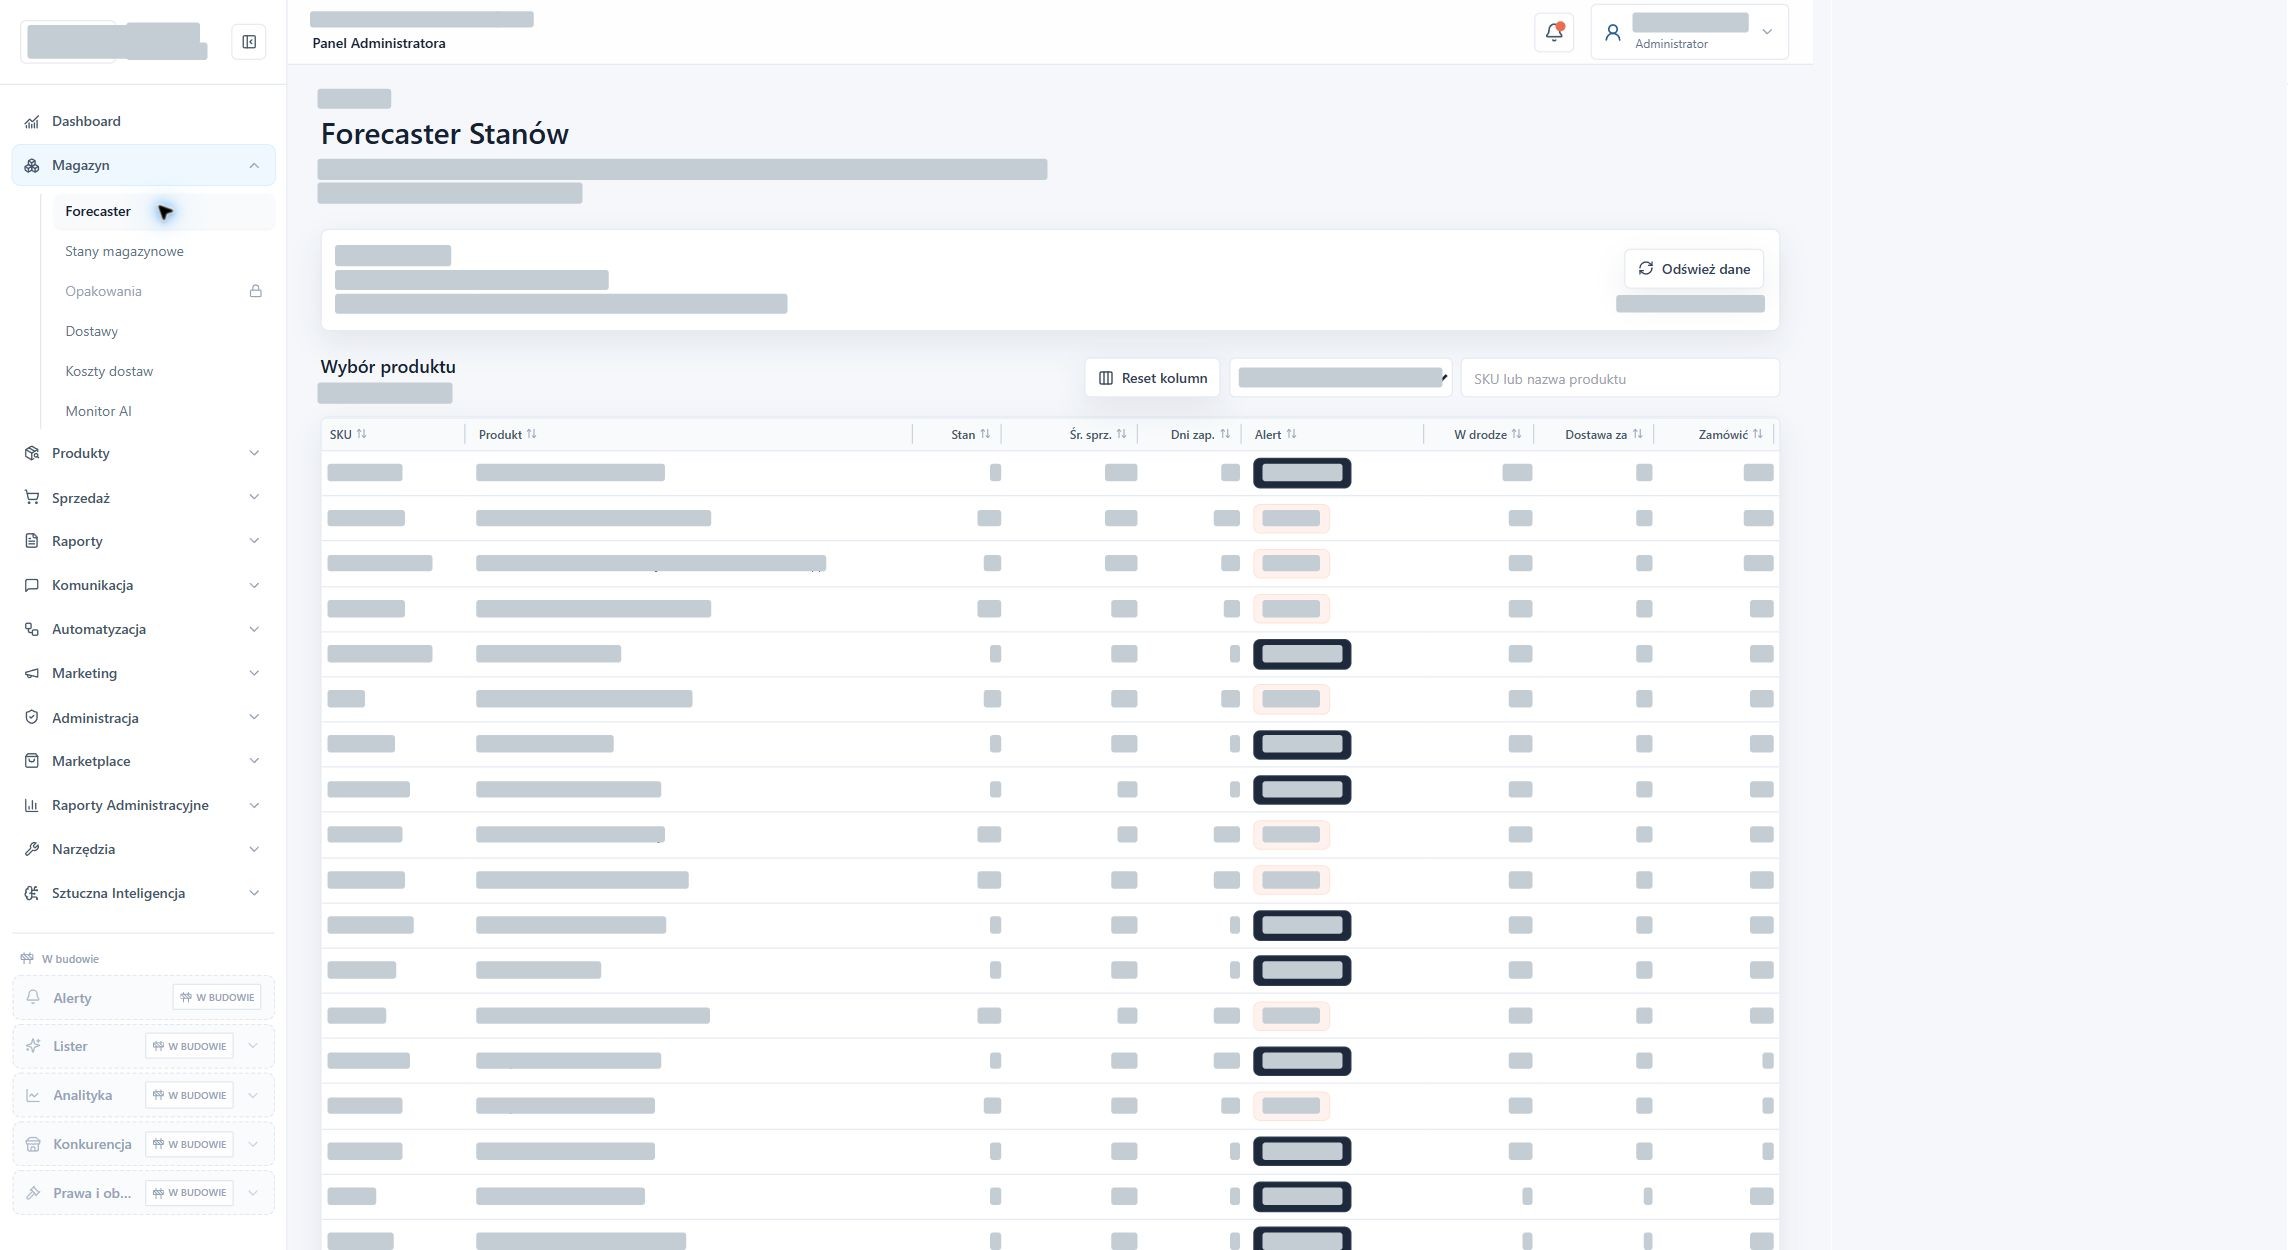Click the sidebar collapse panel icon
The image size is (2288, 1250).
pyautogui.click(x=249, y=42)
